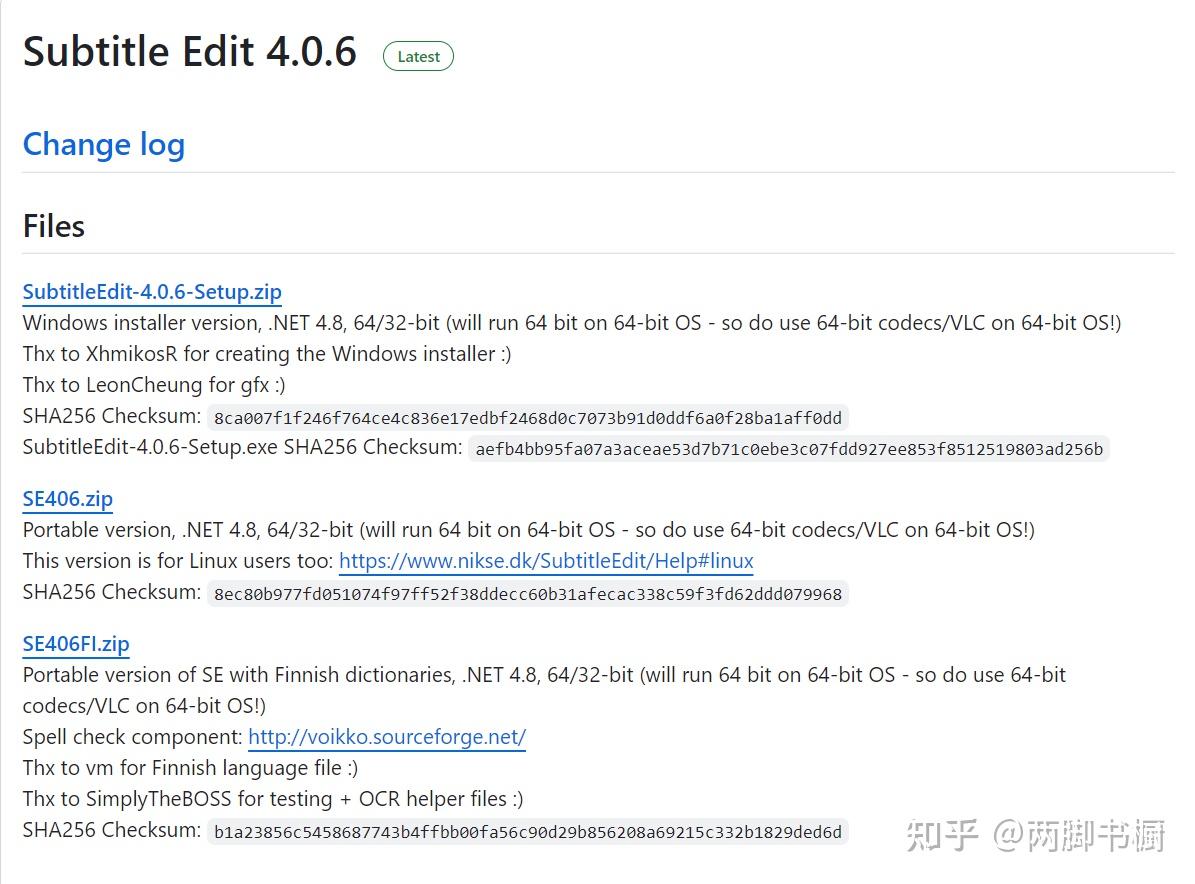Screen dimensions: 1195x884
Task: Click the 'Spell check component' label
Action: pos(133,737)
